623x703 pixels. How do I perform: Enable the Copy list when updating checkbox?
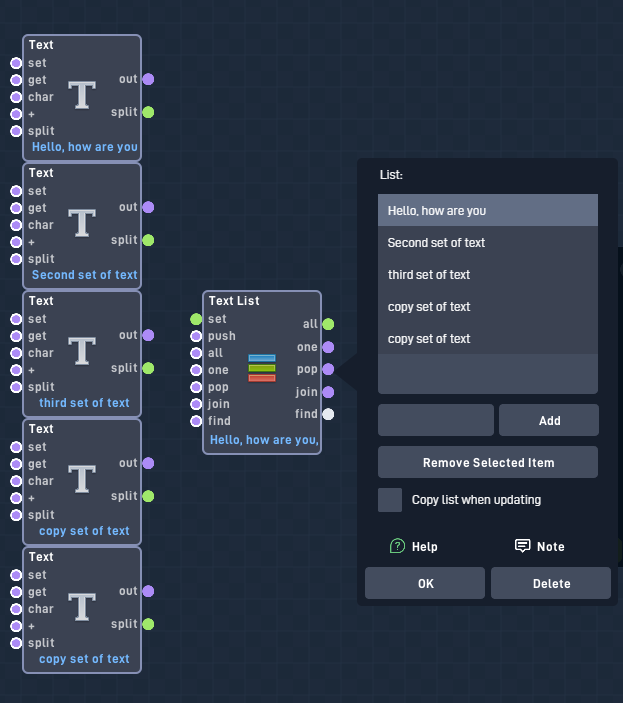click(390, 500)
